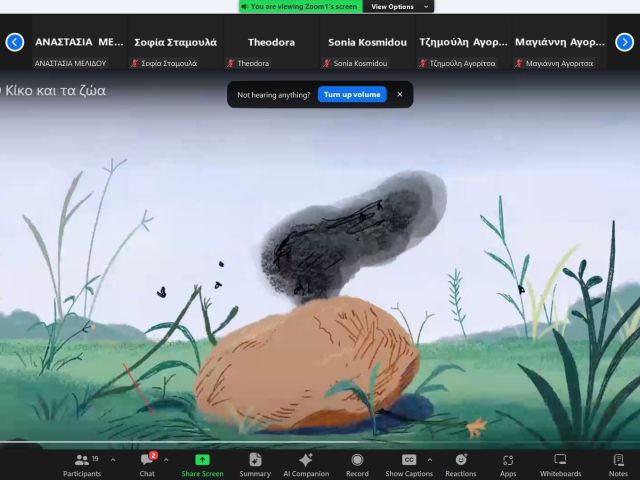This screenshot has height=480, width=640.
Task: Open the Chat panel
Action: coord(147,465)
